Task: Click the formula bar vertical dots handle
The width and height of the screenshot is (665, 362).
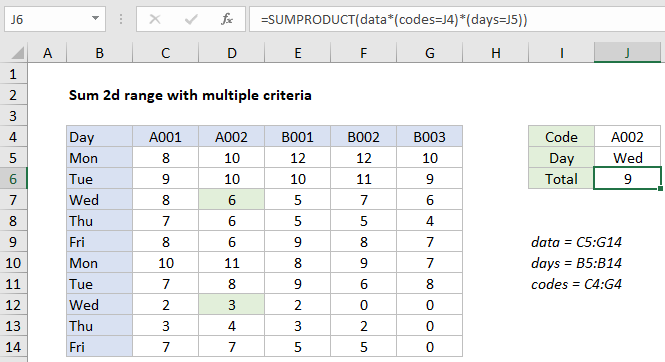Action: tap(121, 19)
